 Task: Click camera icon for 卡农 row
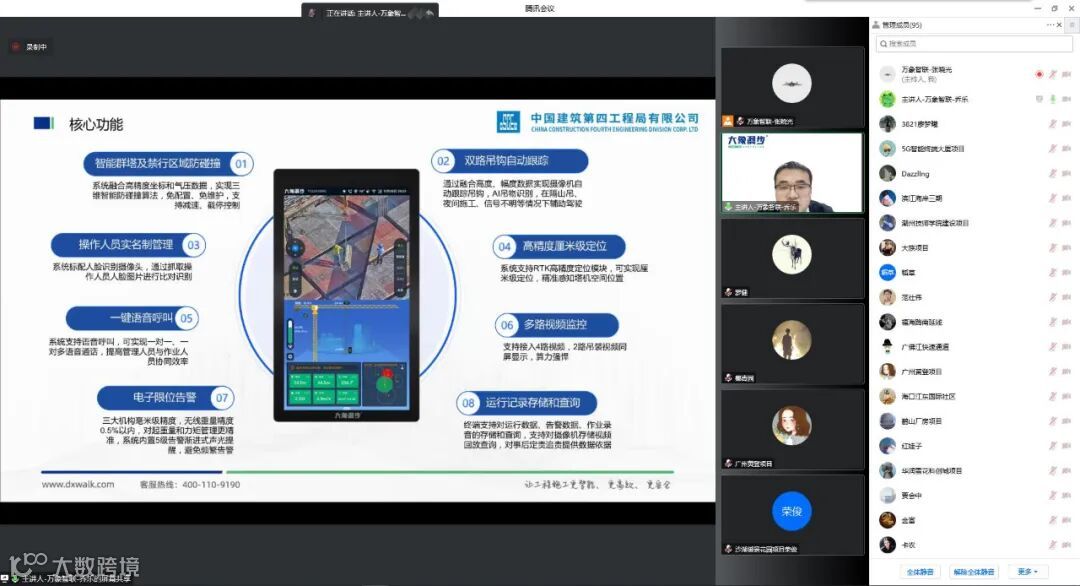1066,545
